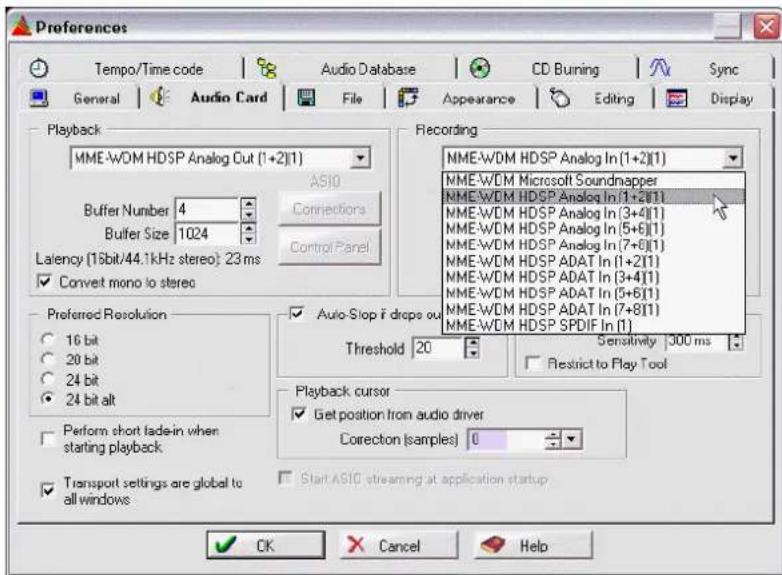
Task: Choose HDSP ADAT In (3+4) entry
Action: [593, 277]
